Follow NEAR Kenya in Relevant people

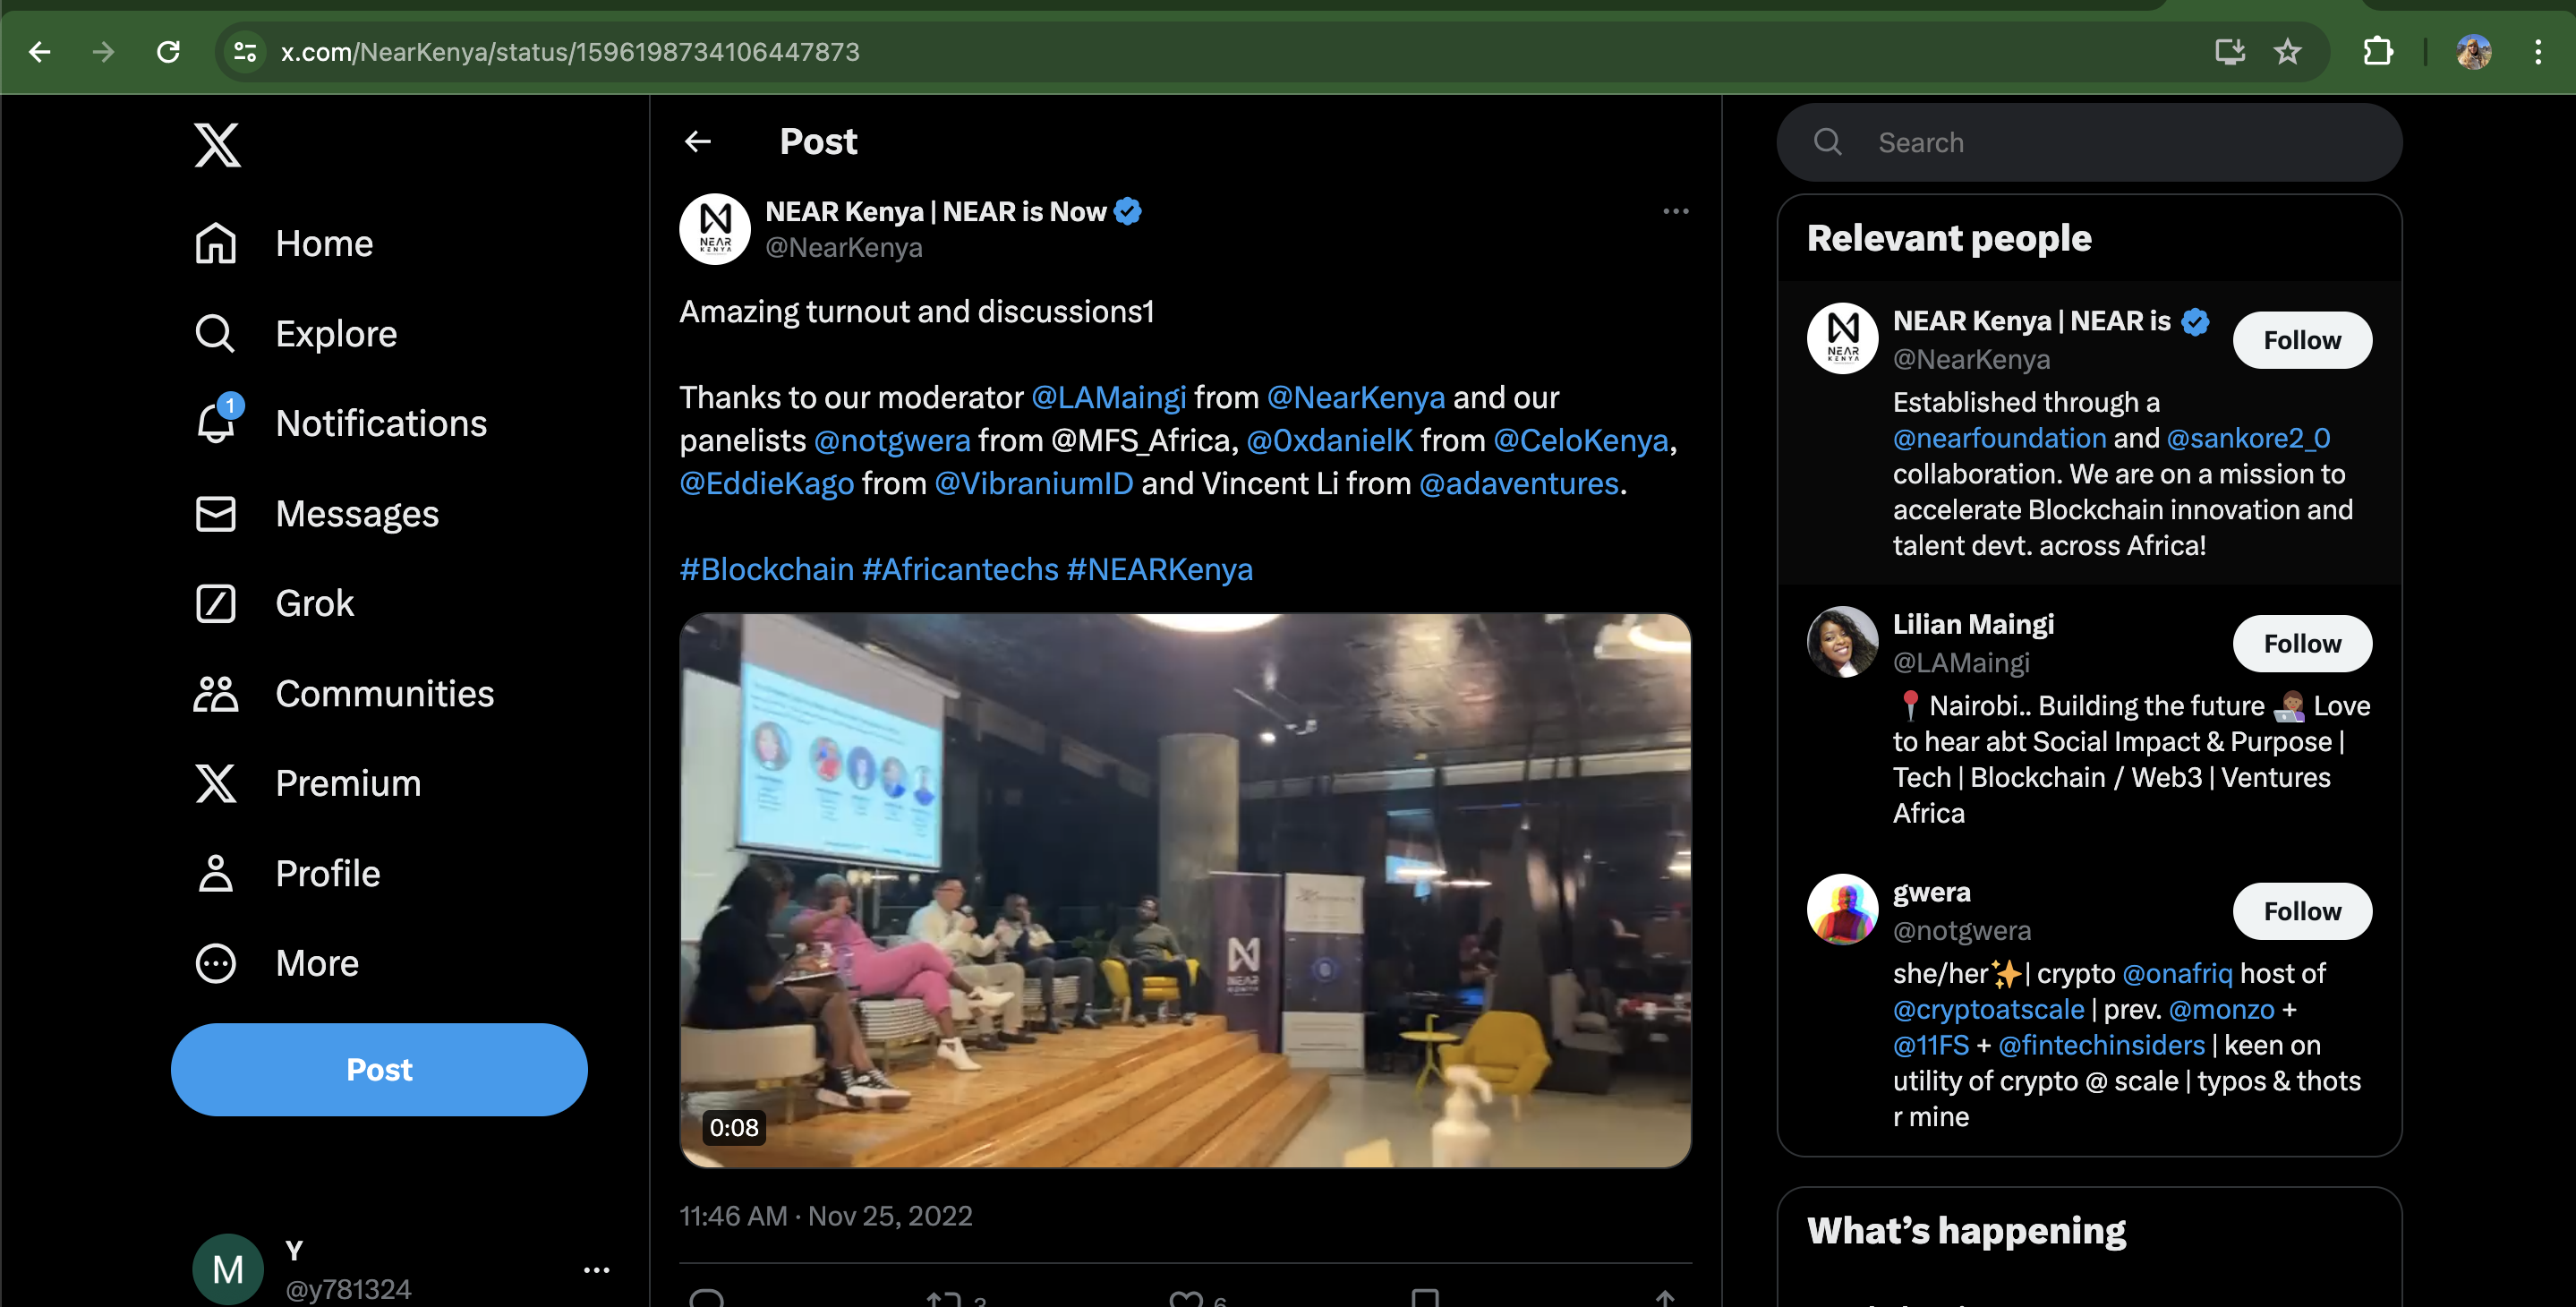tap(2302, 340)
